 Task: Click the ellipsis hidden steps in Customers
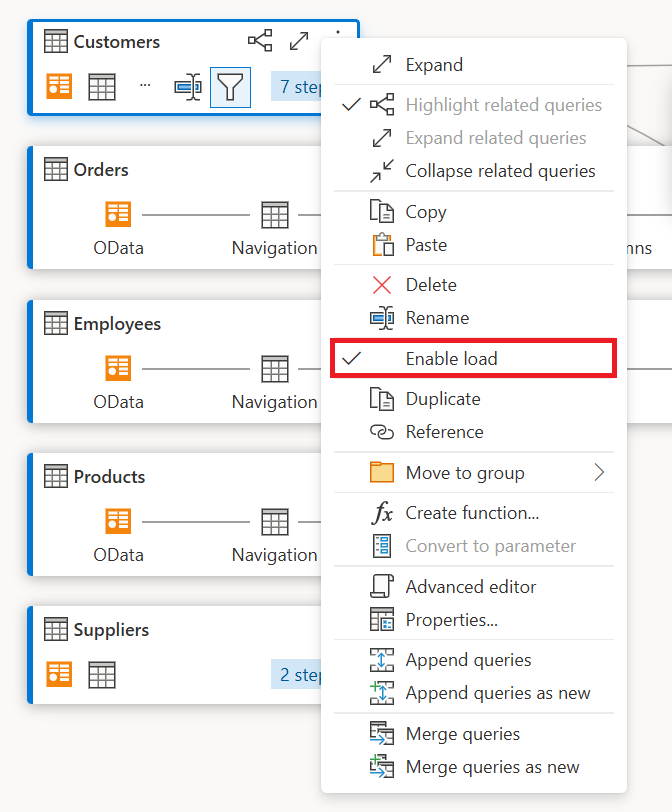pyautogui.click(x=145, y=85)
